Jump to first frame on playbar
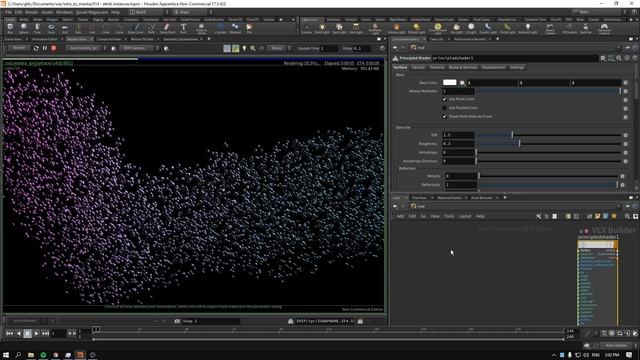 click(9, 333)
